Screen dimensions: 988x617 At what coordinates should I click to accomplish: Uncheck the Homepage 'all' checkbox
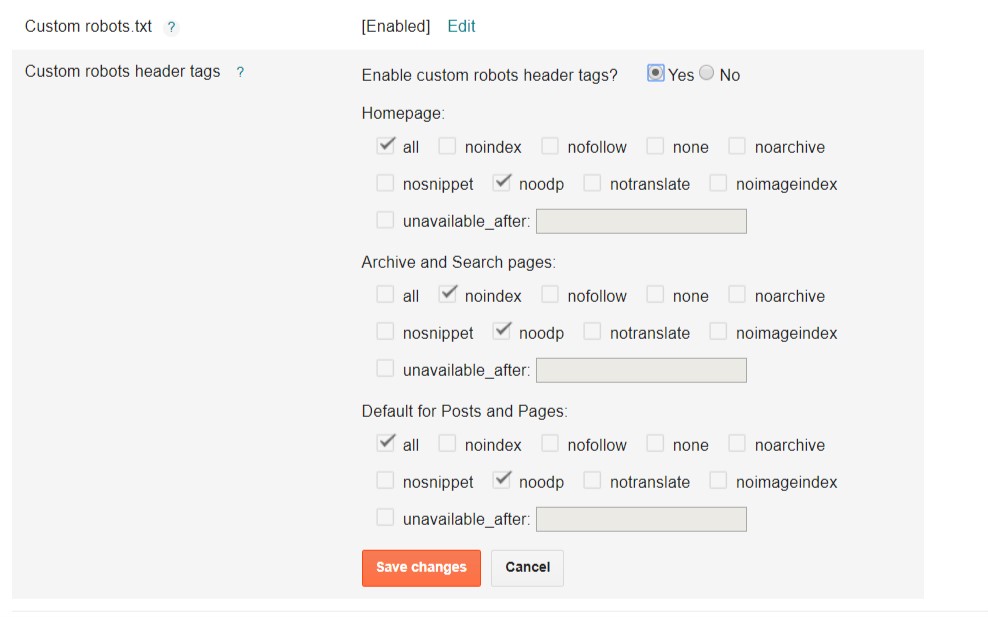tap(385, 146)
